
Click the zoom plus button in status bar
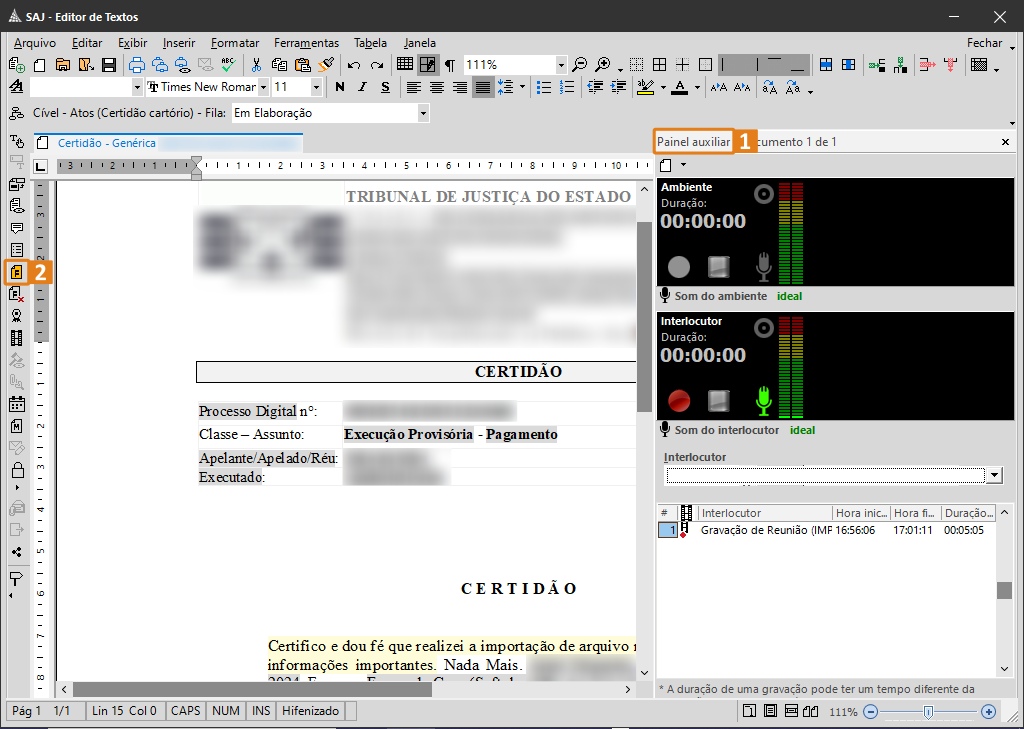(x=988, y=712)
